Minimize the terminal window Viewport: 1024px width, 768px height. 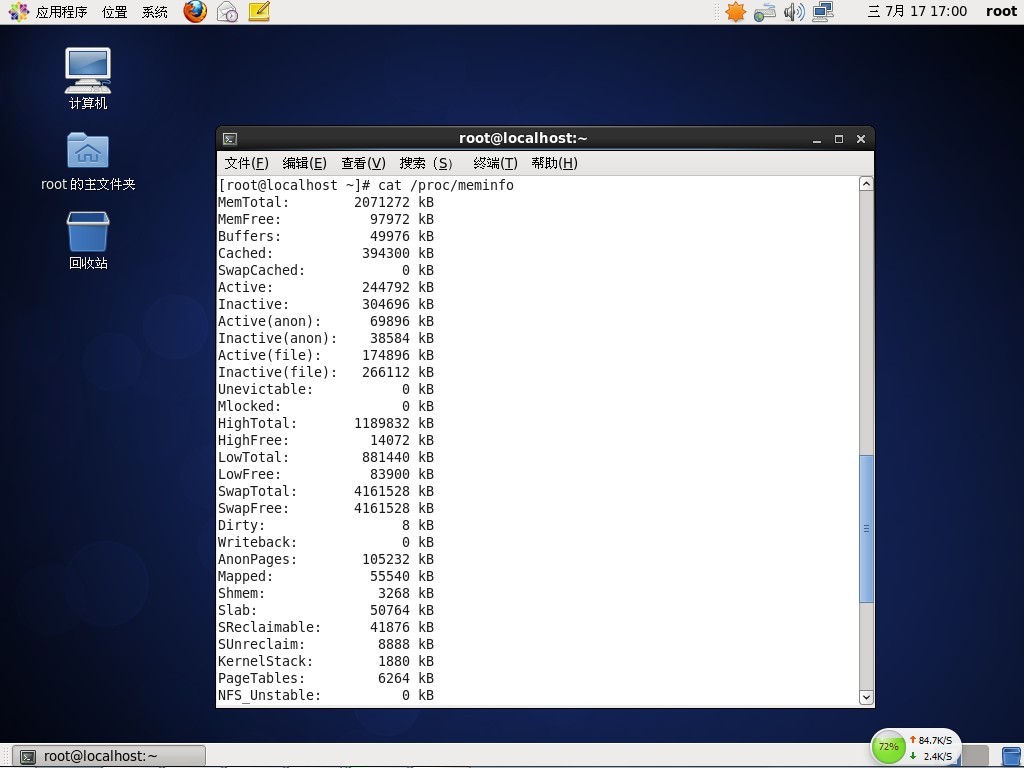(x=817, y=139)
